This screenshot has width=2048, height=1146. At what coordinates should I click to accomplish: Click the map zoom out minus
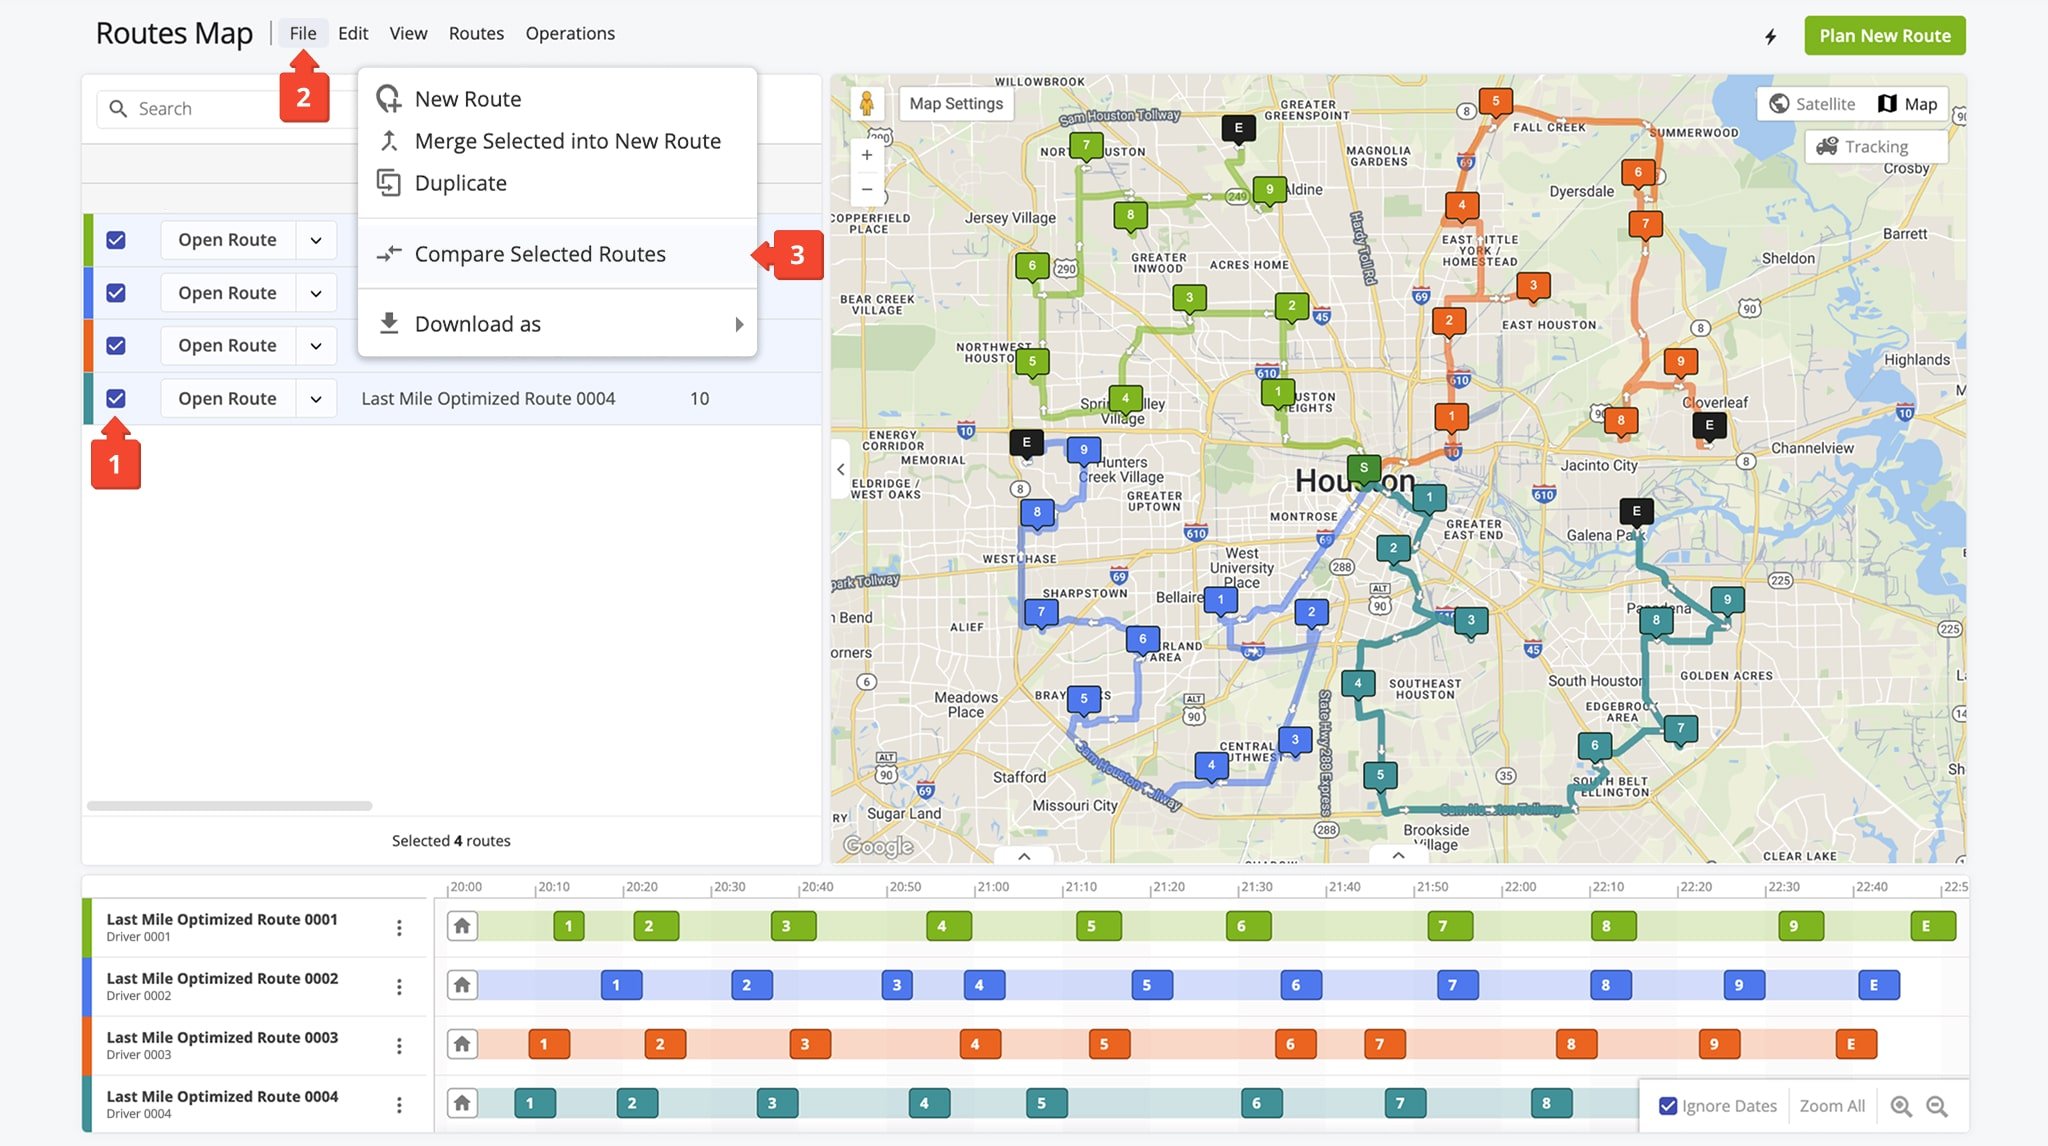coord(867,189)
